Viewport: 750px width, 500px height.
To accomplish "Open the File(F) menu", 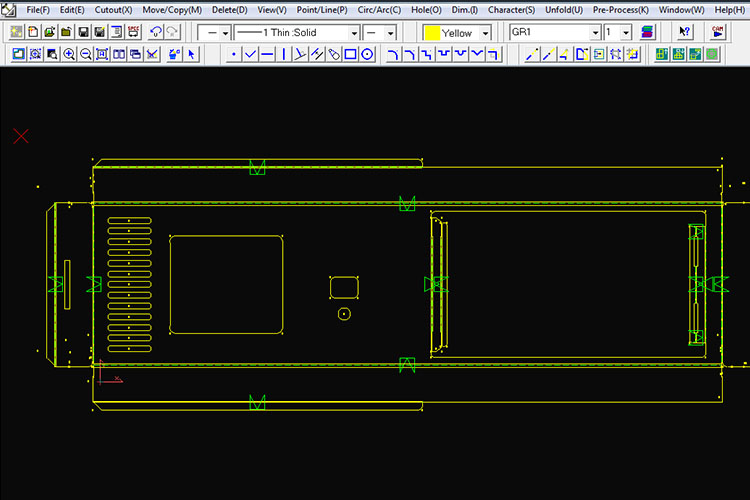I will 38,10.
